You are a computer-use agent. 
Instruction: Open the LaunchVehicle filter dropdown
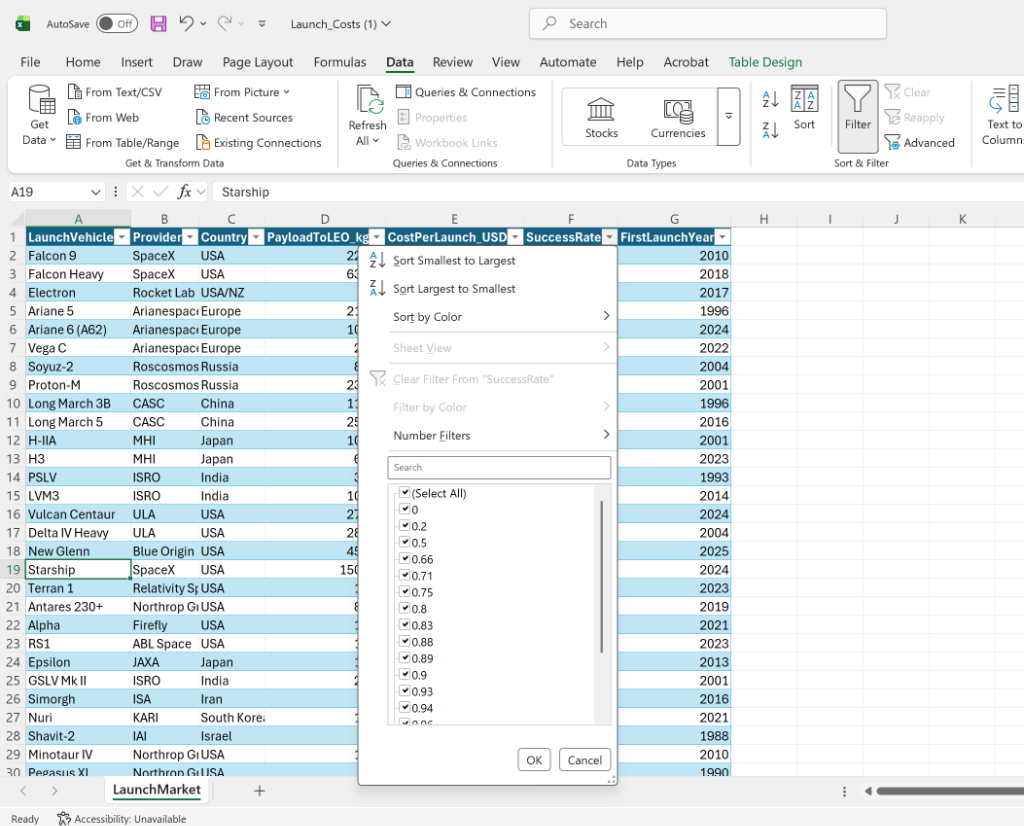[x=122, y=237]
